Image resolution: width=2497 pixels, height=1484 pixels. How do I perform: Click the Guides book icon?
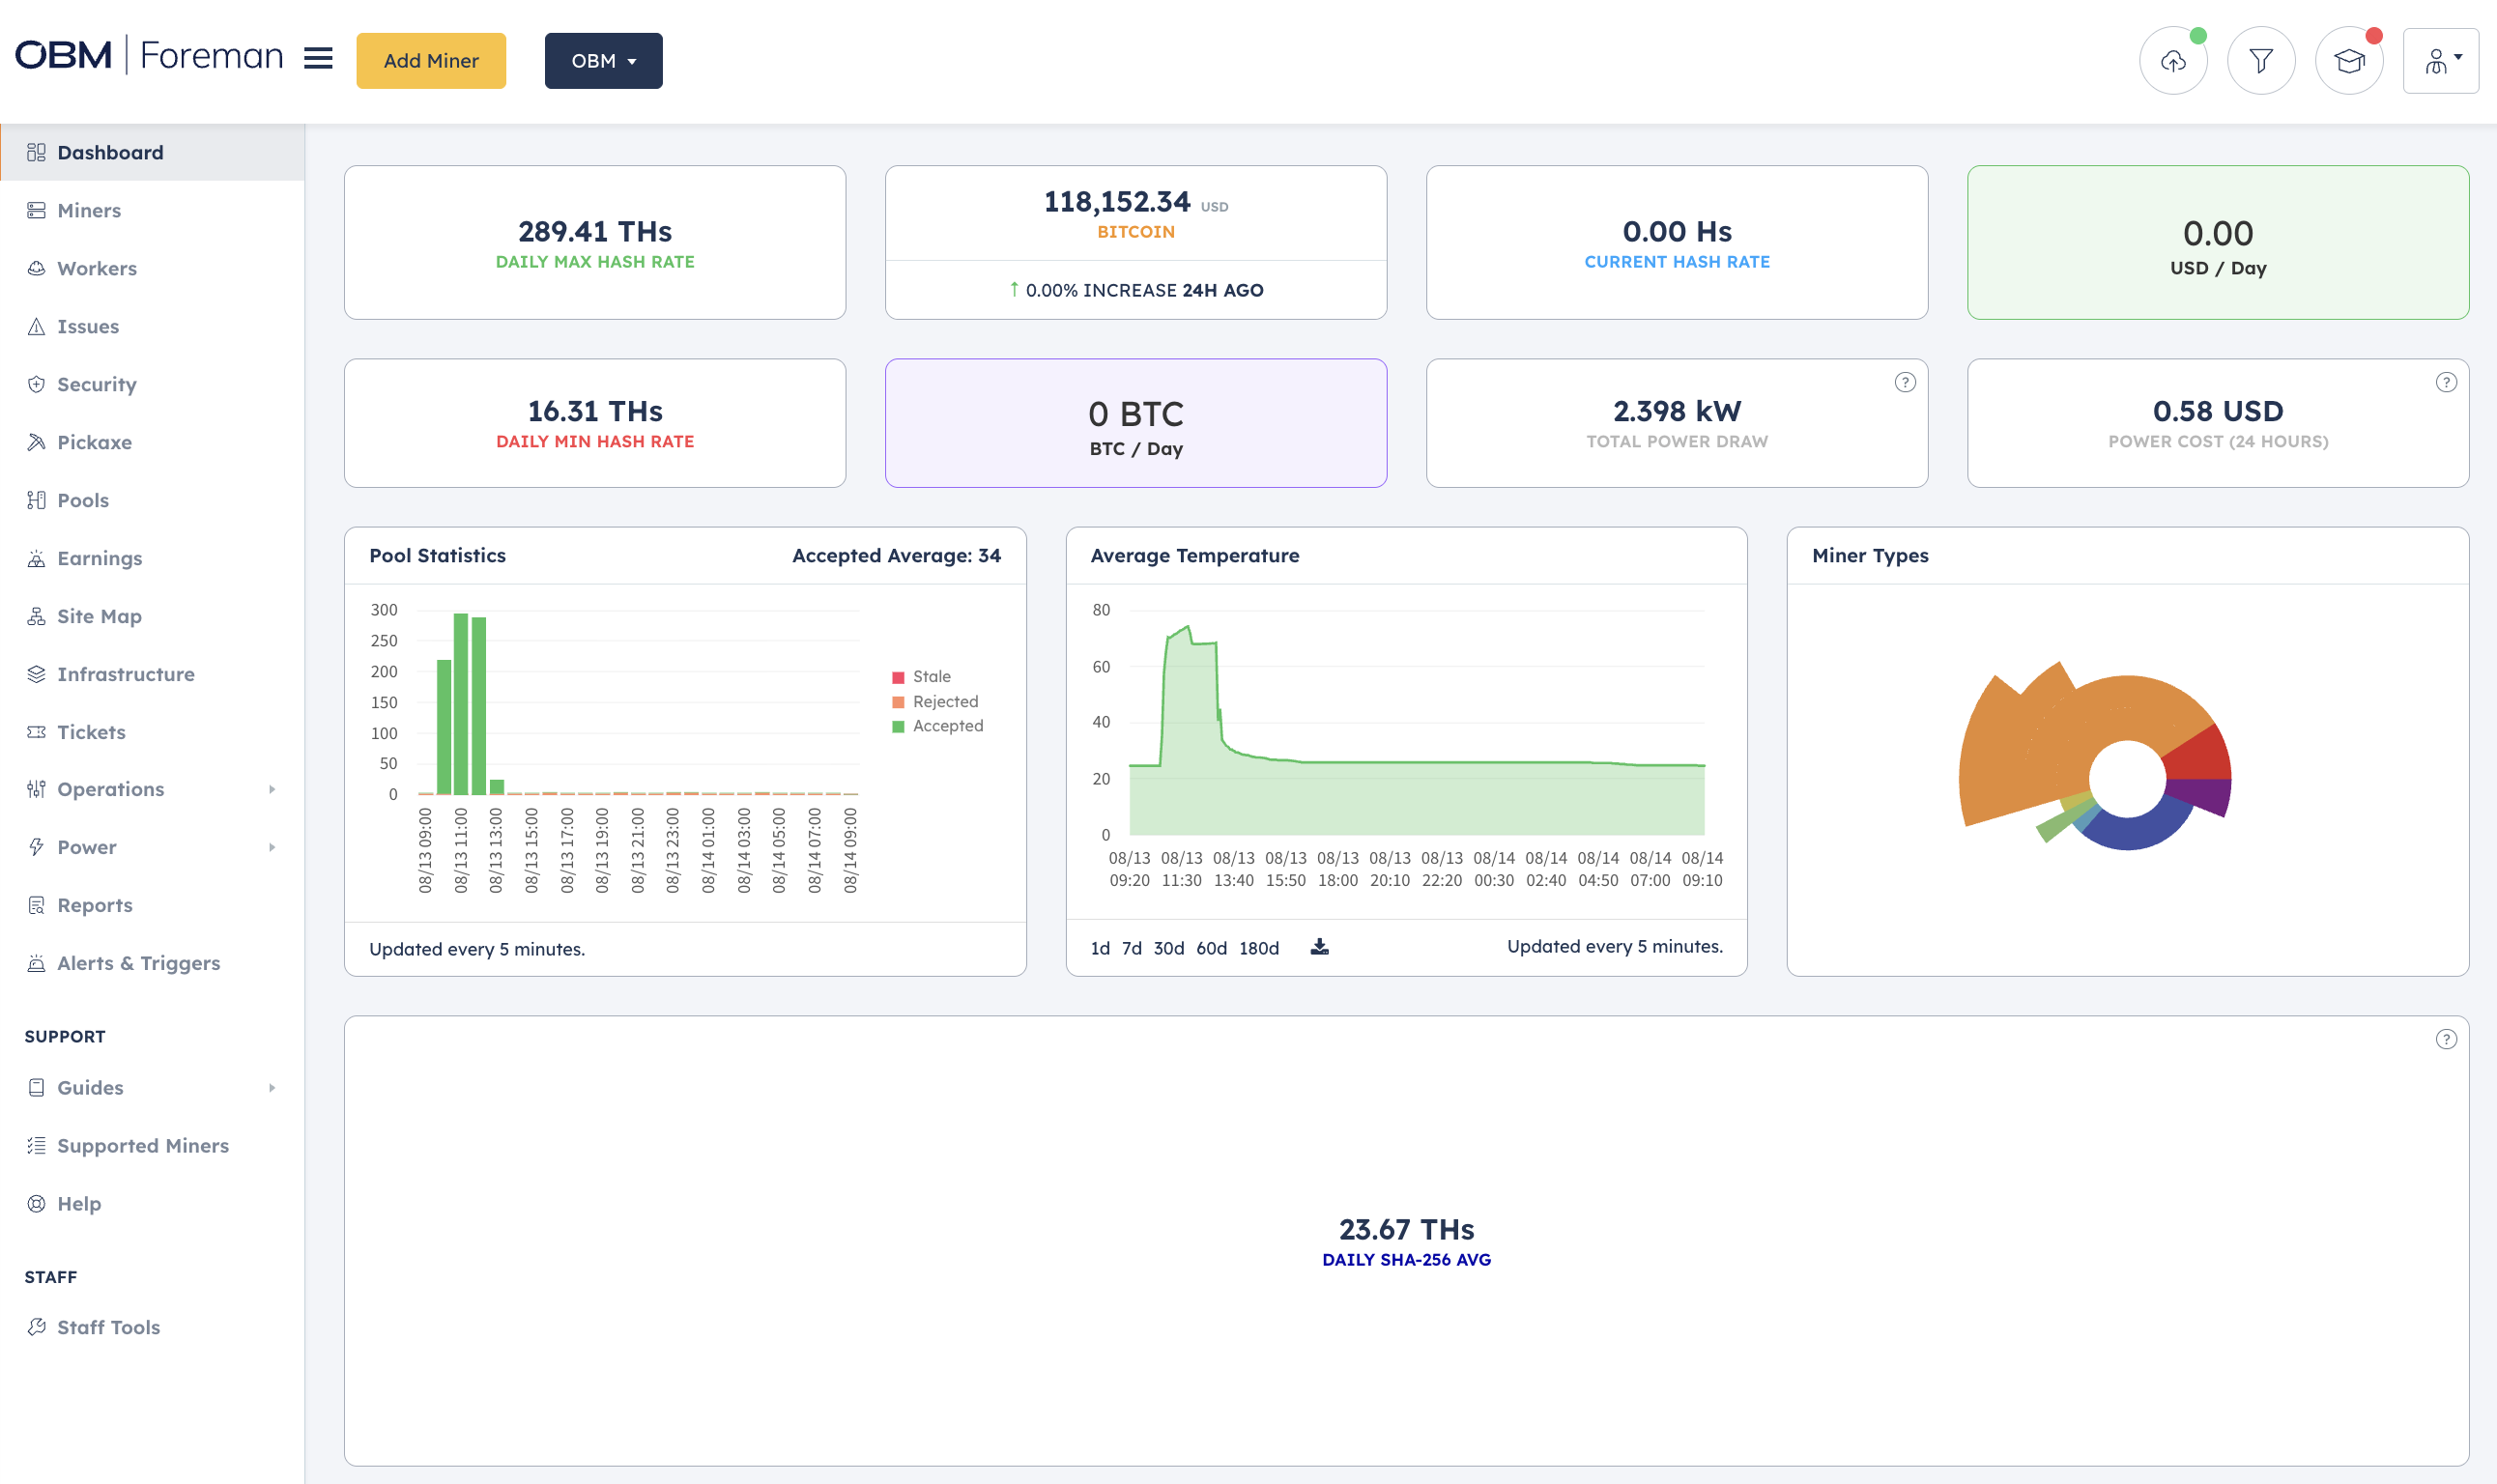[x=36, y=1087]
